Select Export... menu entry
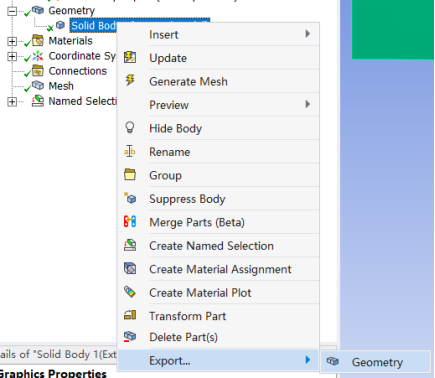Viewport: 435px width, 378px height. (x=218, y=360)
